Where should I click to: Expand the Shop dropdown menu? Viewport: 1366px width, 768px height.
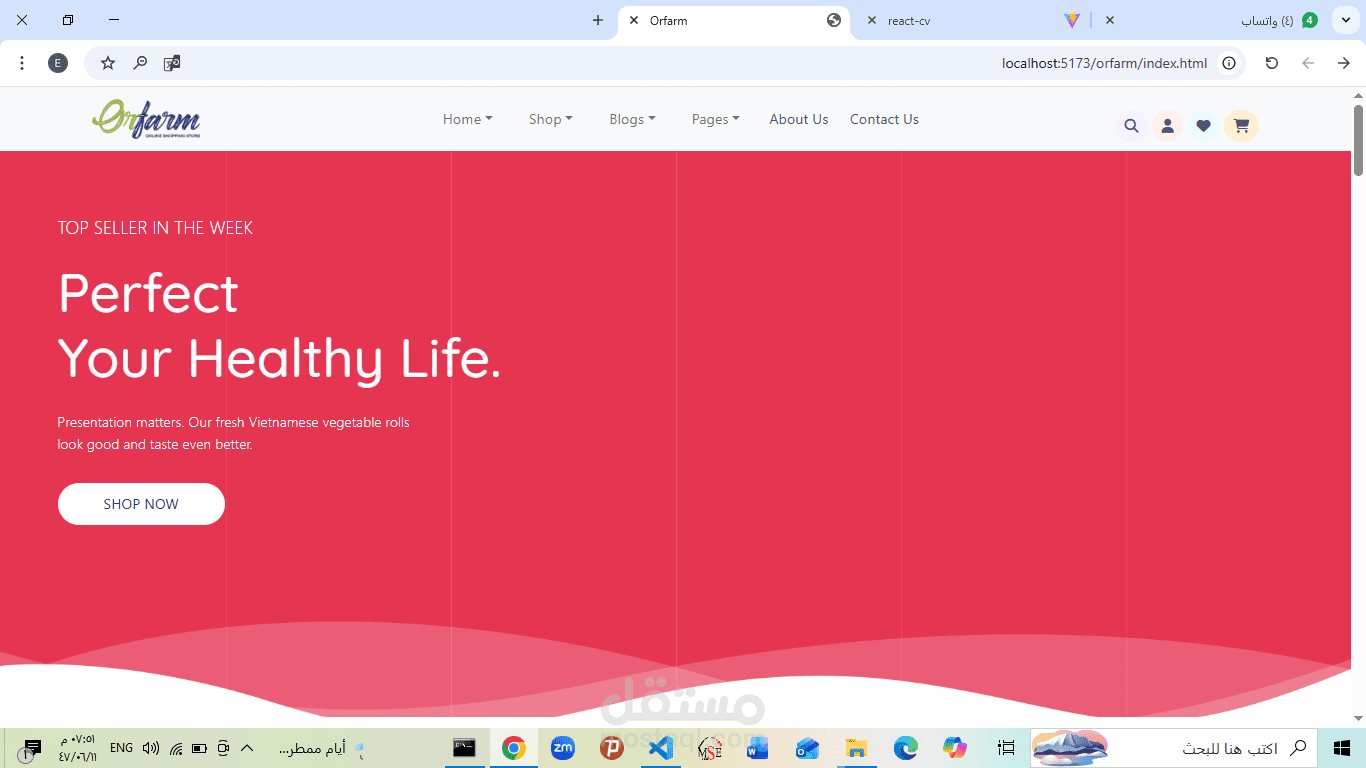[551, 119]
